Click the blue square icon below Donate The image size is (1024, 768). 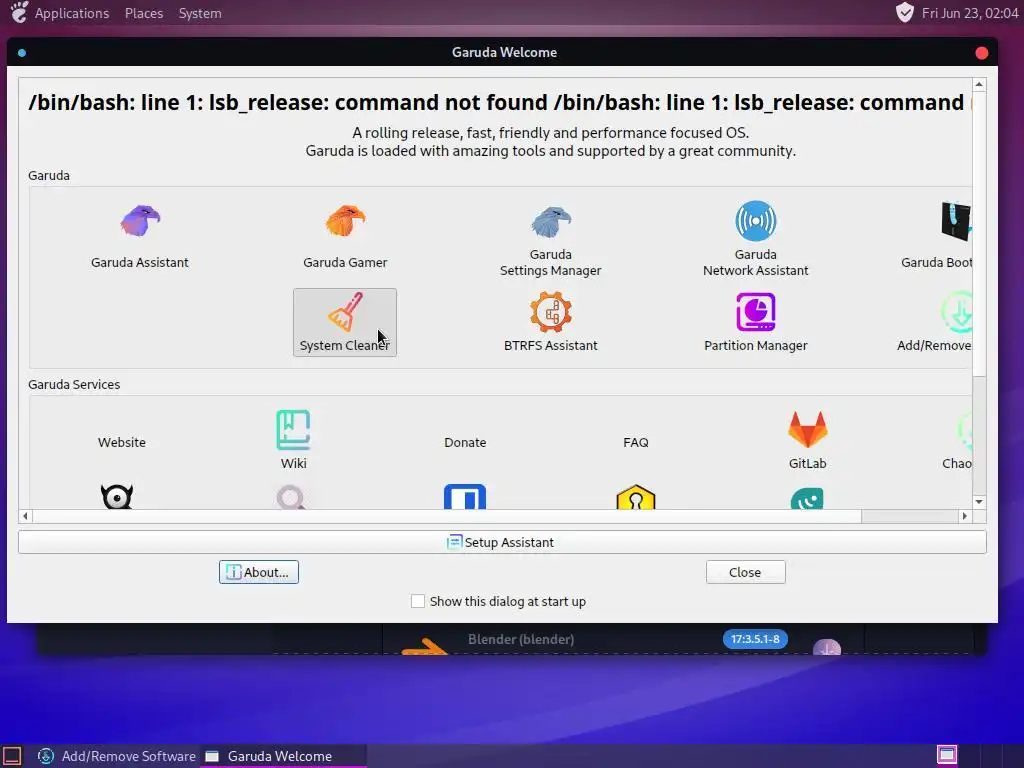tap(465, 496)
